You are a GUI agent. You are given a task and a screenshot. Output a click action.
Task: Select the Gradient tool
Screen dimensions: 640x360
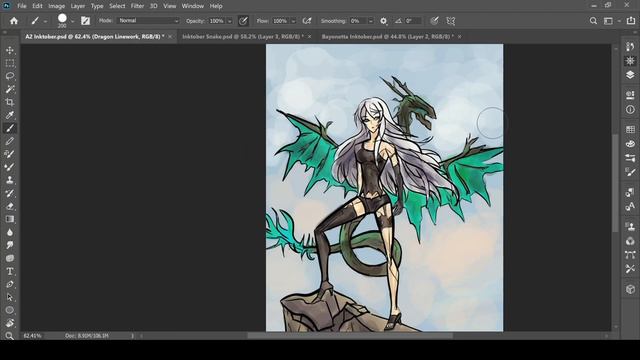(x=10, y=219)
